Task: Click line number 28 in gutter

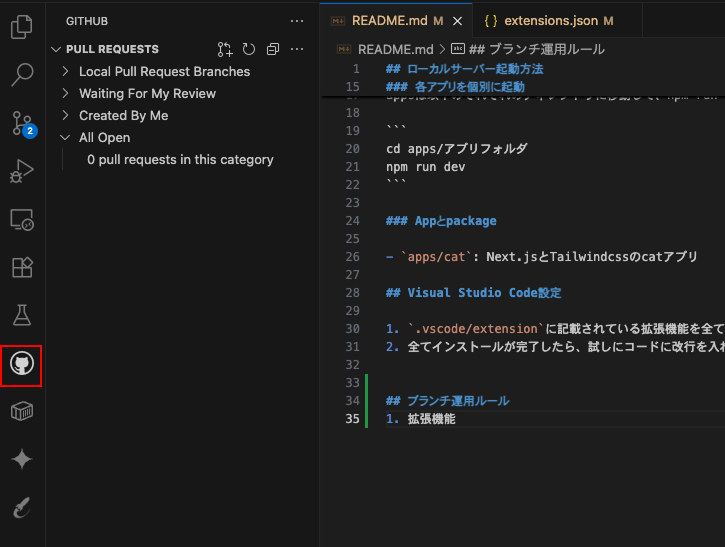Action: (x=352, y=293)
